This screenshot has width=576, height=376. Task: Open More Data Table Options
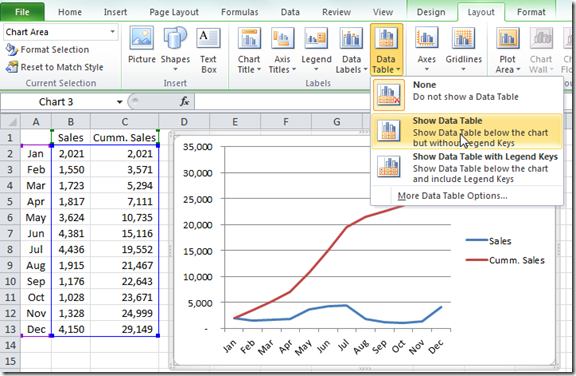point(452,196)
